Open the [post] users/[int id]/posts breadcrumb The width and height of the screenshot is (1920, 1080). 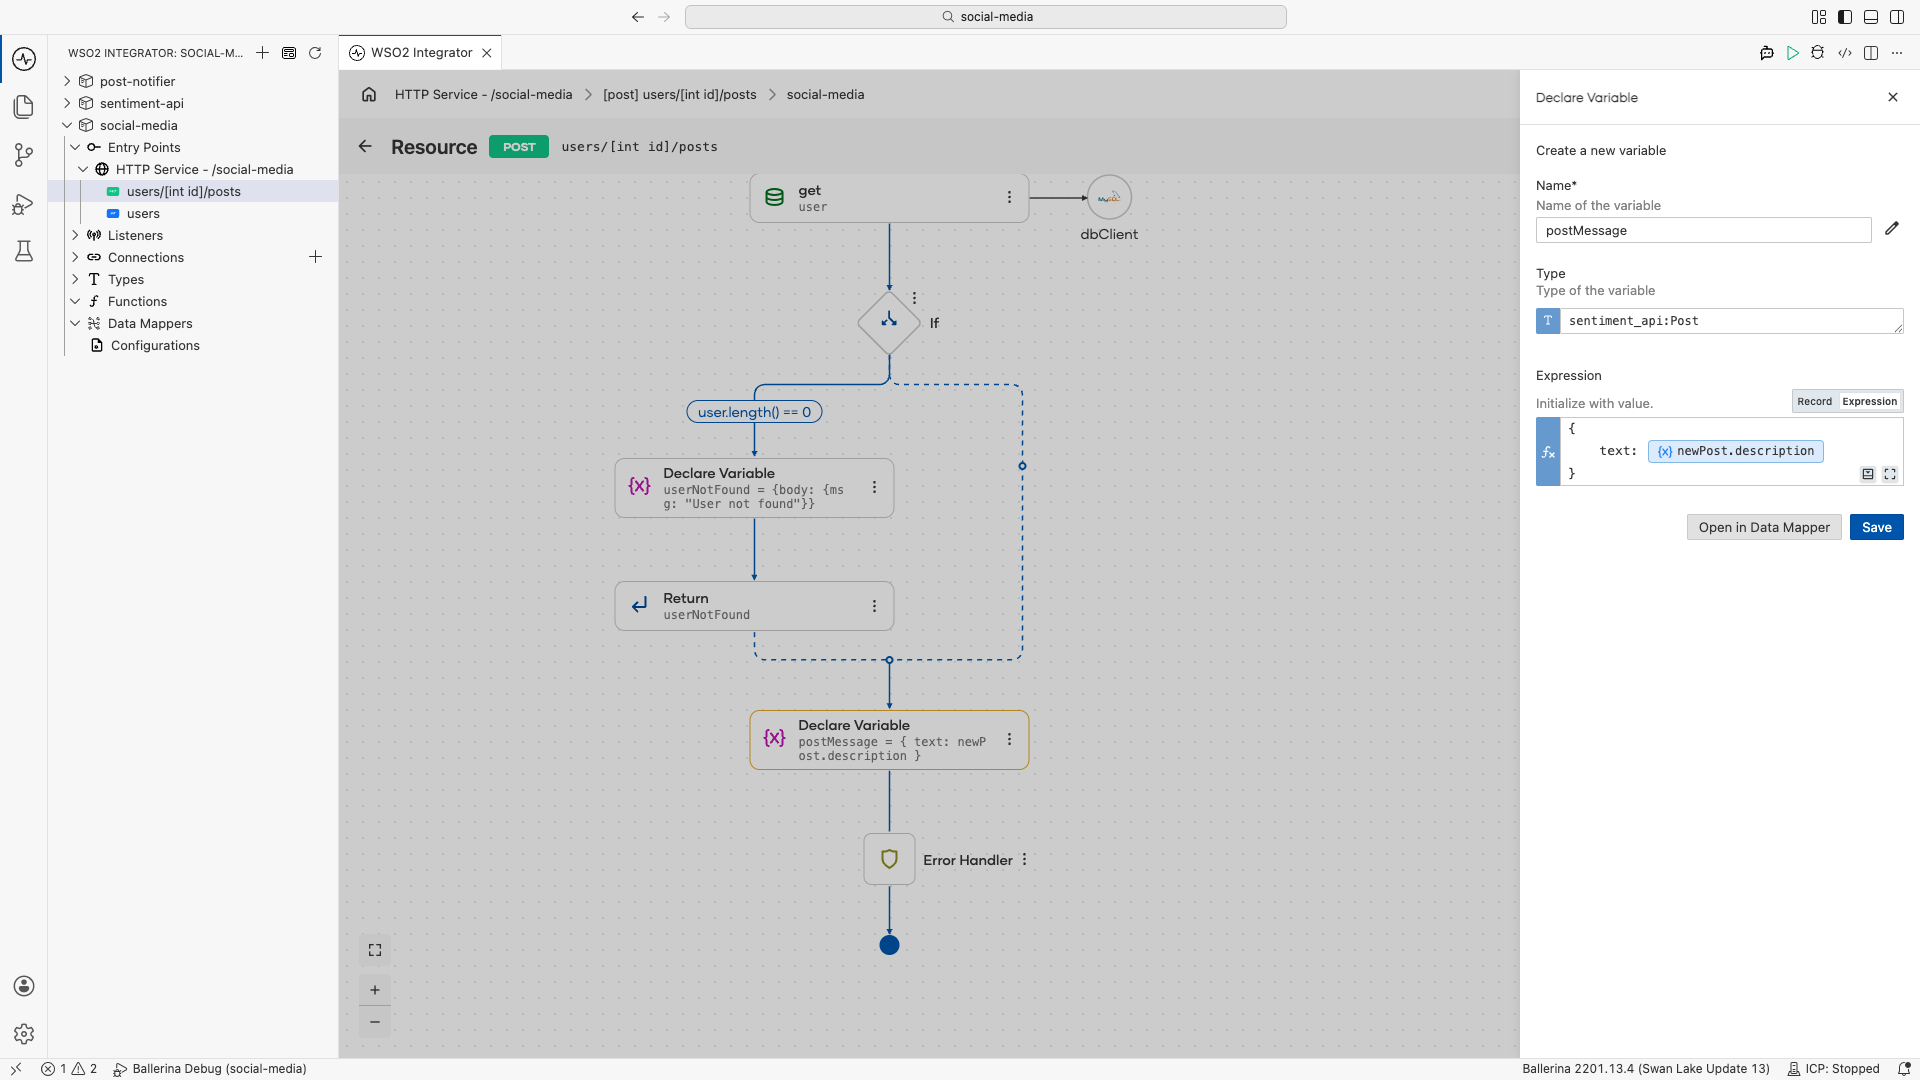tap(679, 94)
